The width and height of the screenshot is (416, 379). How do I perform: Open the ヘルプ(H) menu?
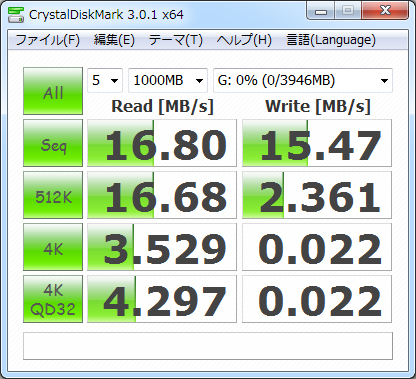click(244, 40)
